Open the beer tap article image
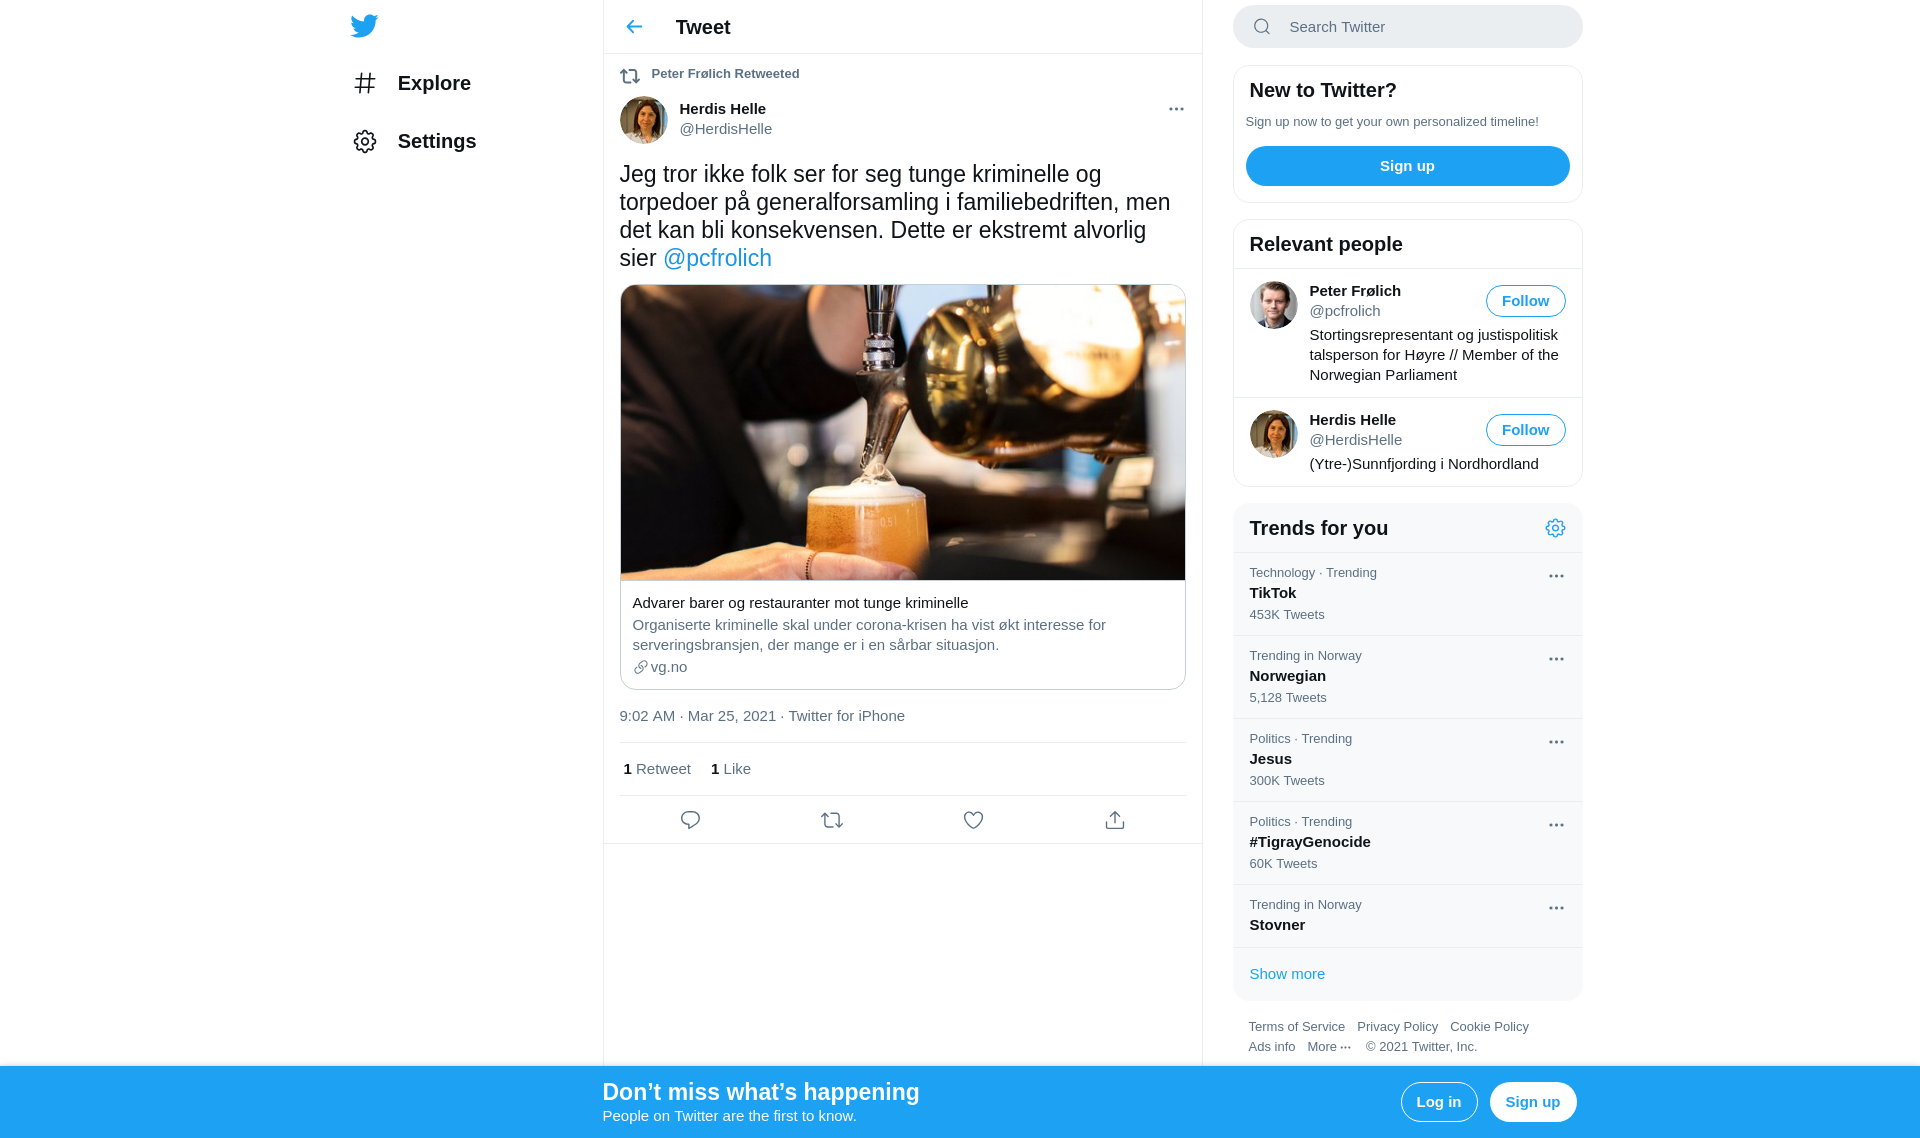Screen dimensions: 1920x1138 tap(902, 432)
